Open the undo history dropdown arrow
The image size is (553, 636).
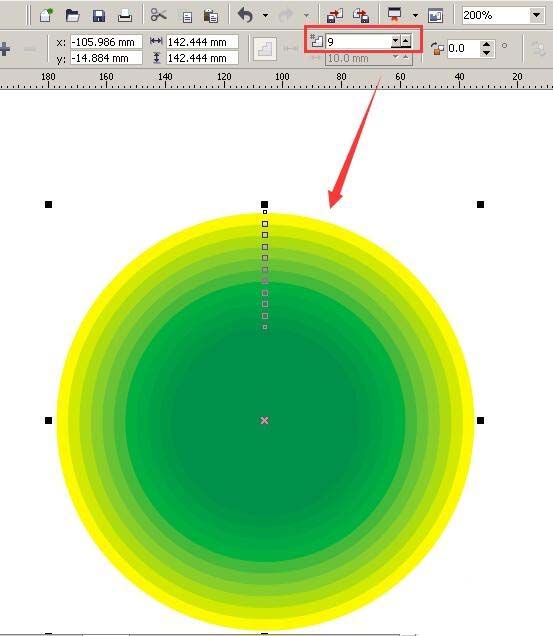pos(265,16)
